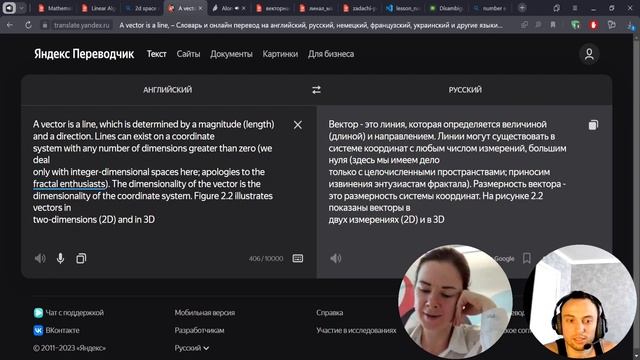The width and height of the screenshot is (640, 360).
Task: Open the browser menu button
Action: point(575,8)
